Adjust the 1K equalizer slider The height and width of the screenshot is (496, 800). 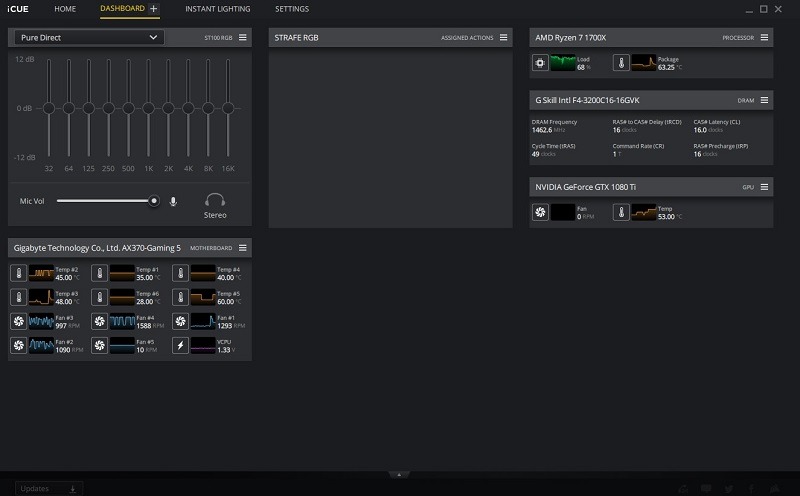click(x=148, y=108)
